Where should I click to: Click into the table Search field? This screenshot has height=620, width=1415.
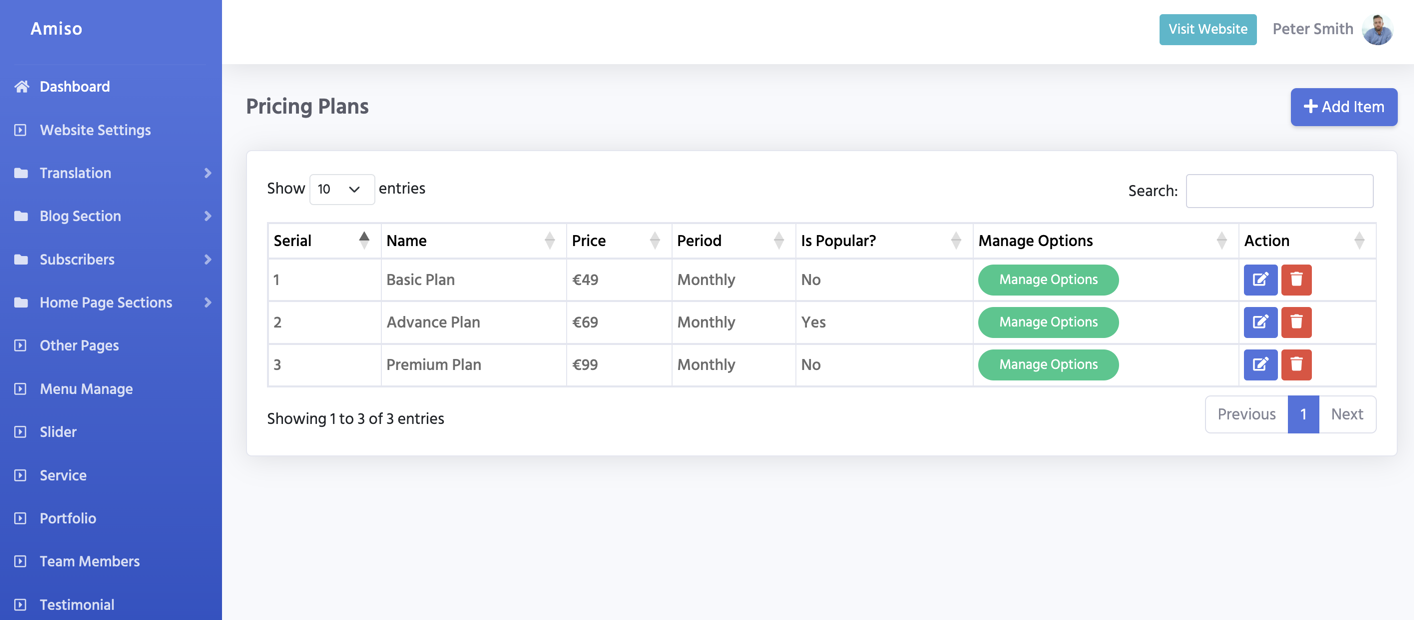pyautogui.click(x=1279, y=191)
